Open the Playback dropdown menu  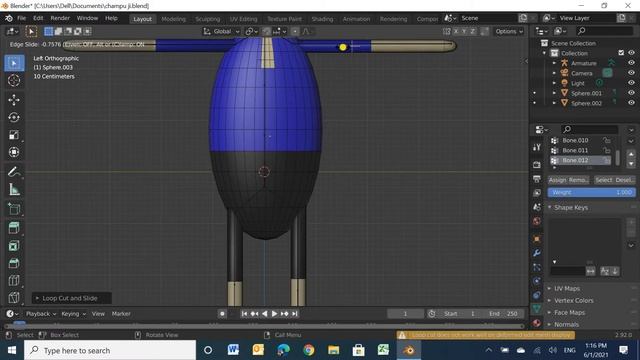(x=41, y=314)
